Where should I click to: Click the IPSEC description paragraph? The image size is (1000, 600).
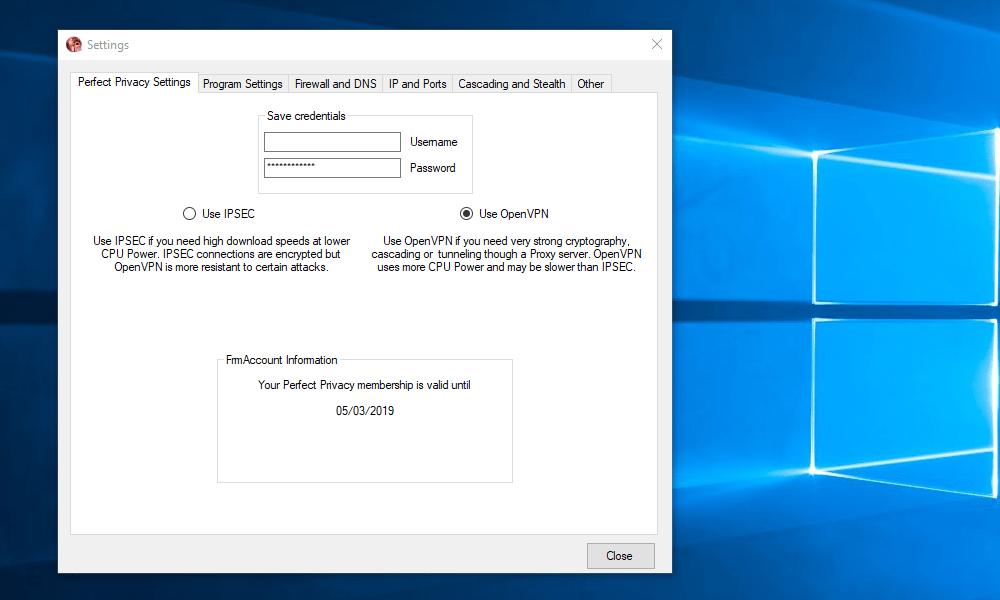221,255
